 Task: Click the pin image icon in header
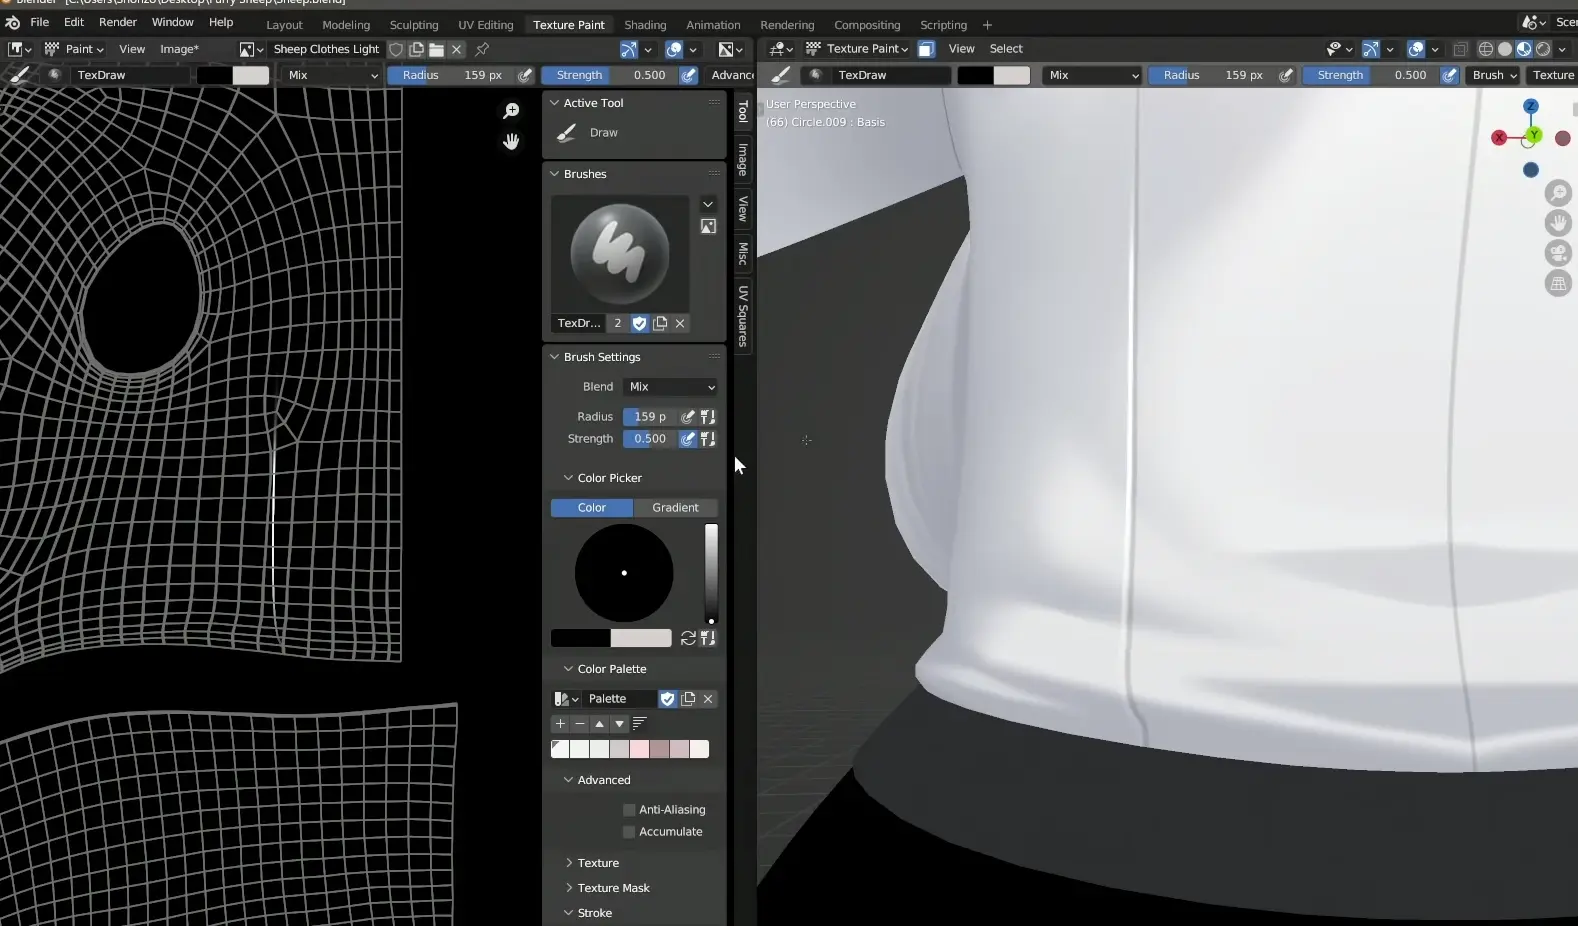482,49
